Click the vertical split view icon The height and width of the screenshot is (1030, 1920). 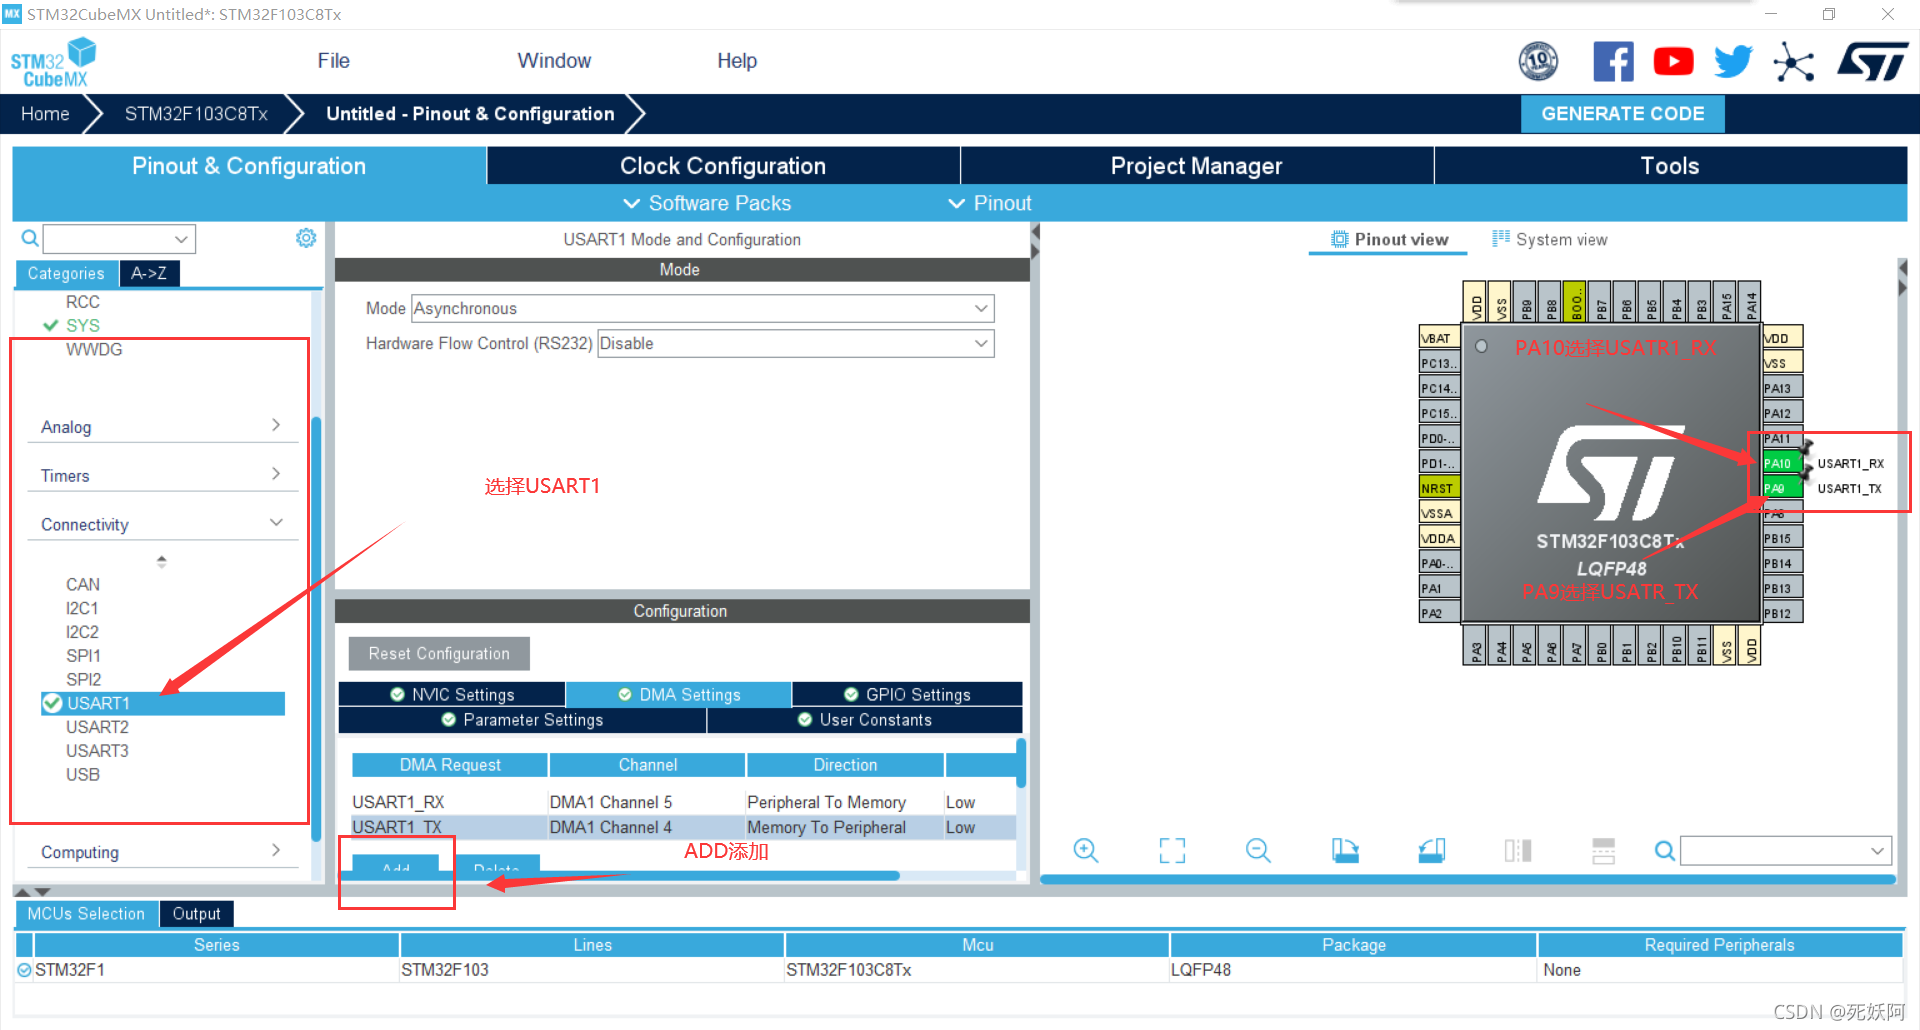[x=1518, y=851]
